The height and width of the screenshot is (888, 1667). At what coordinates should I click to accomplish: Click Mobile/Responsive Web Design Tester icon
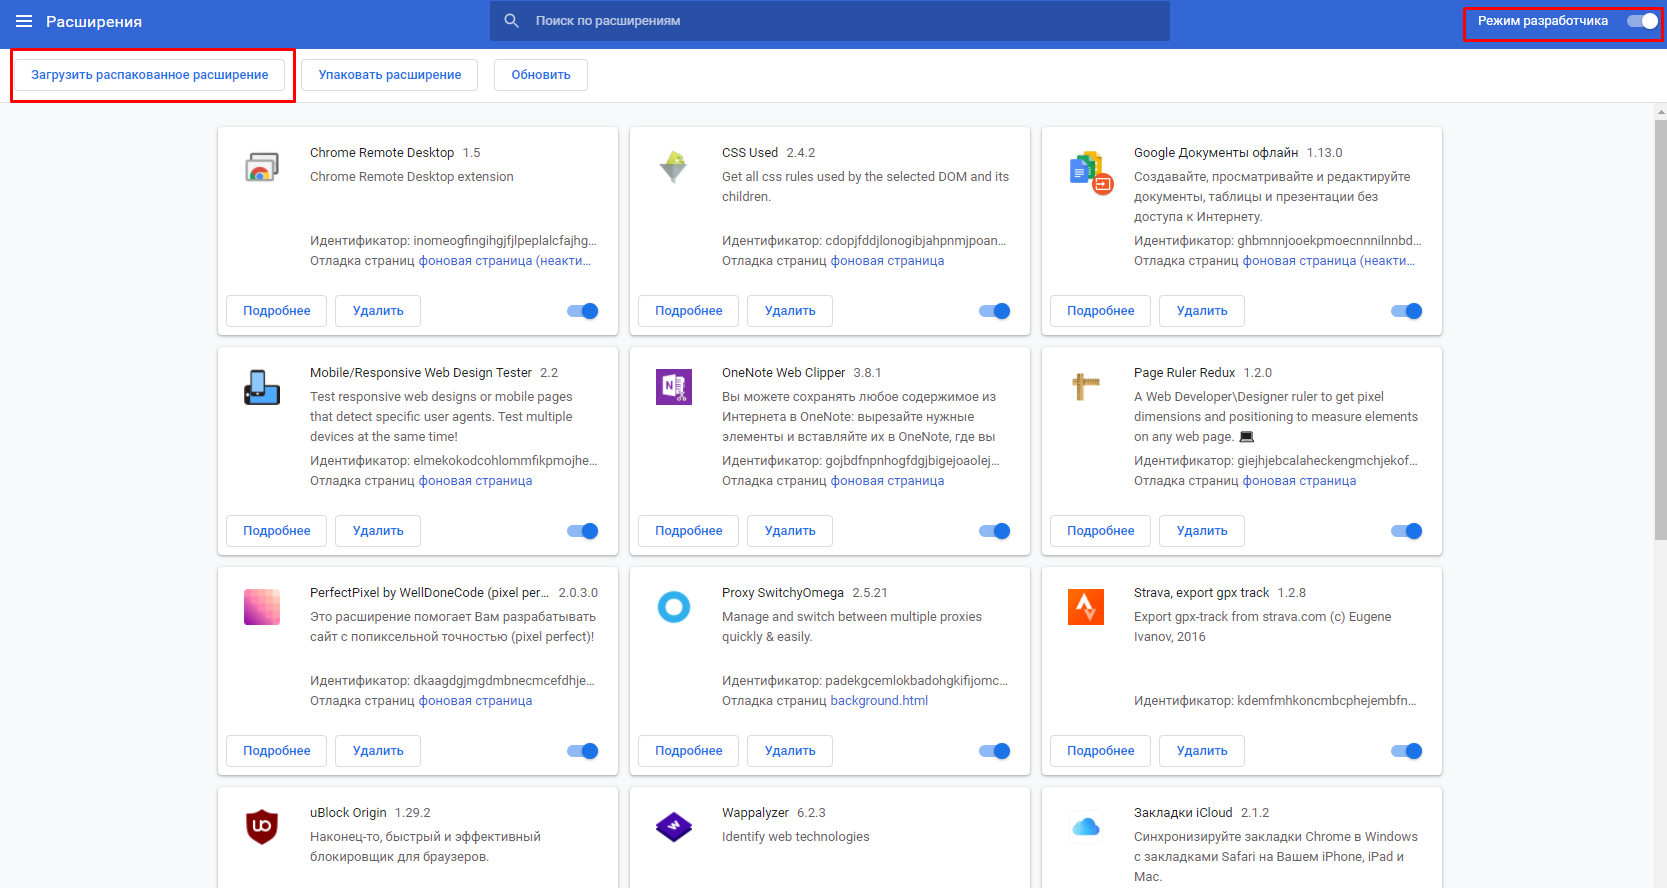click(x=262, y=387)
